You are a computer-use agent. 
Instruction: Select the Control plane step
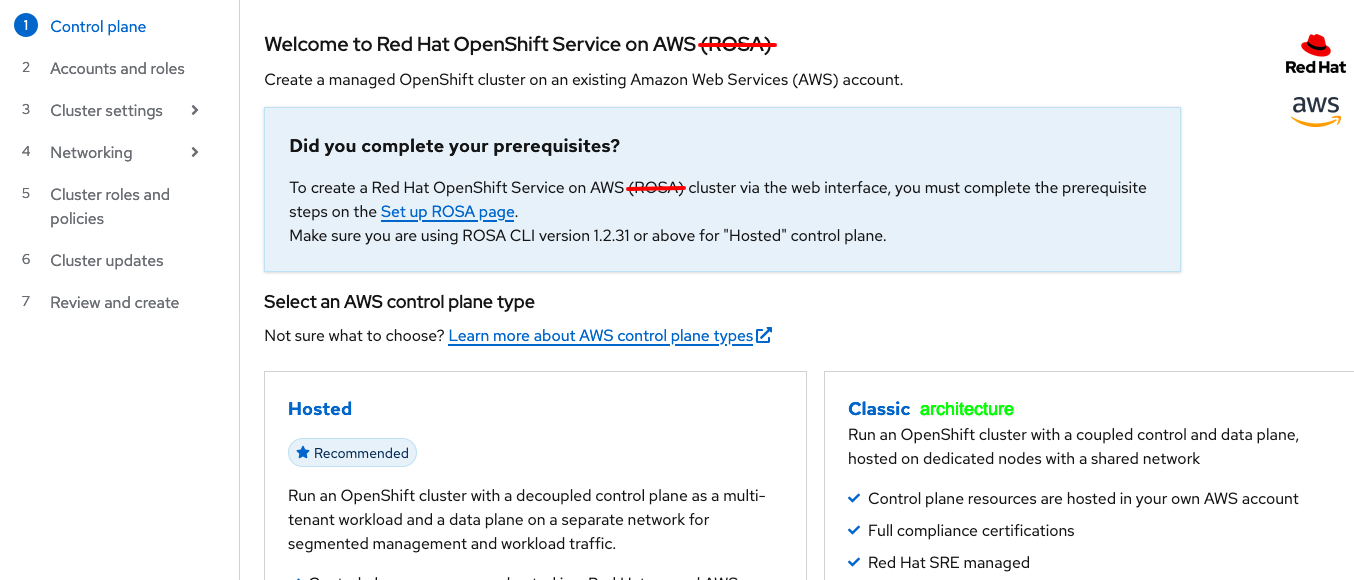point(98,26)
